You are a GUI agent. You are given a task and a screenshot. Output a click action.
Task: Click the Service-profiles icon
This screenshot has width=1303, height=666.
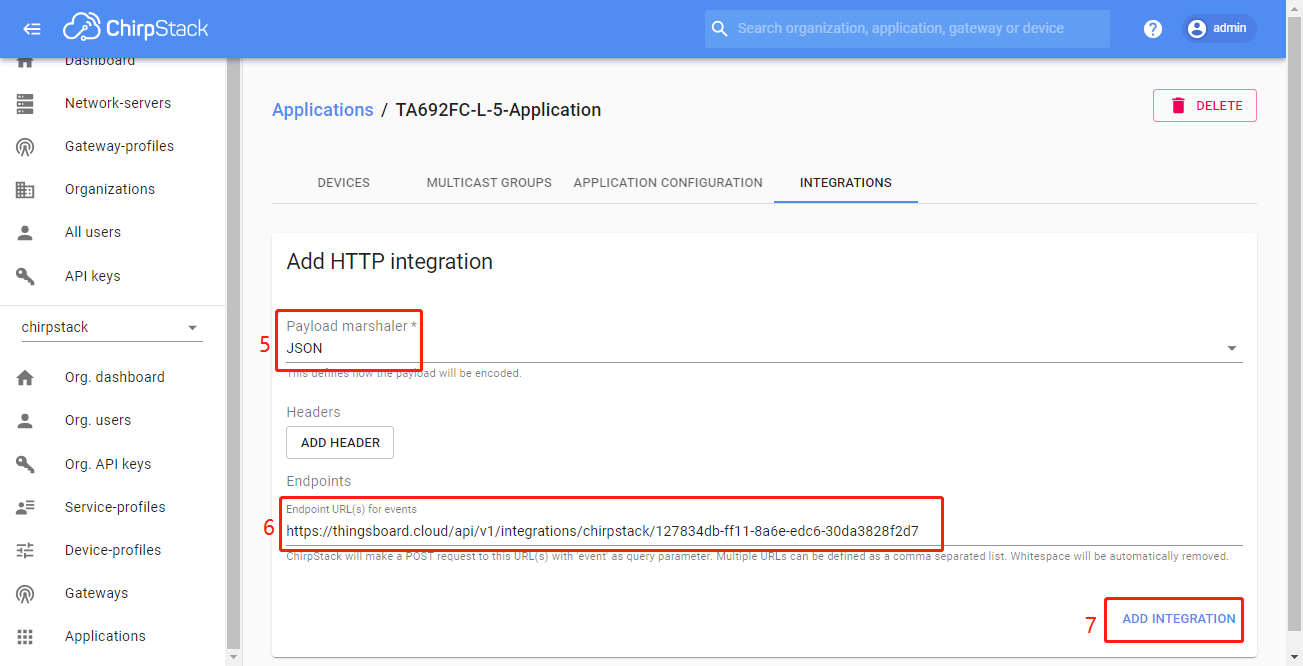tap(25, 507)
